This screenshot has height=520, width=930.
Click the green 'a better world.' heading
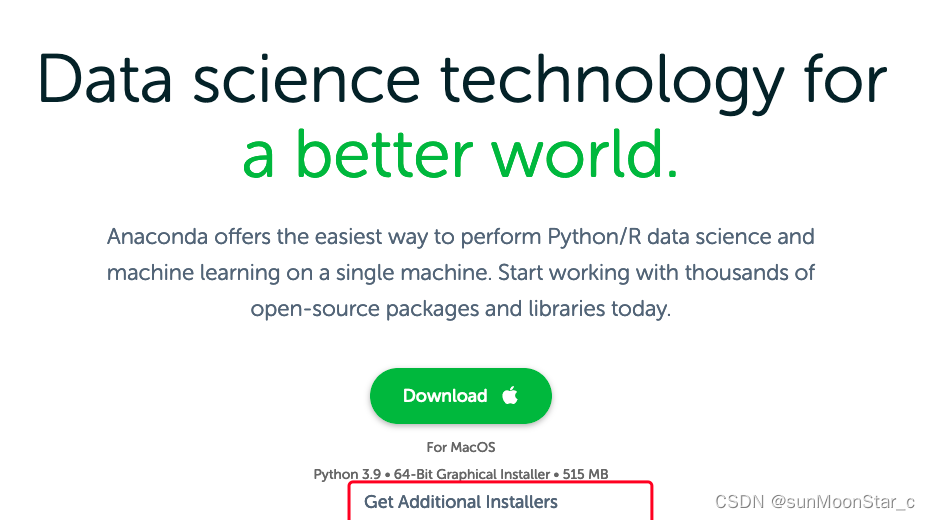coord(460,155)
